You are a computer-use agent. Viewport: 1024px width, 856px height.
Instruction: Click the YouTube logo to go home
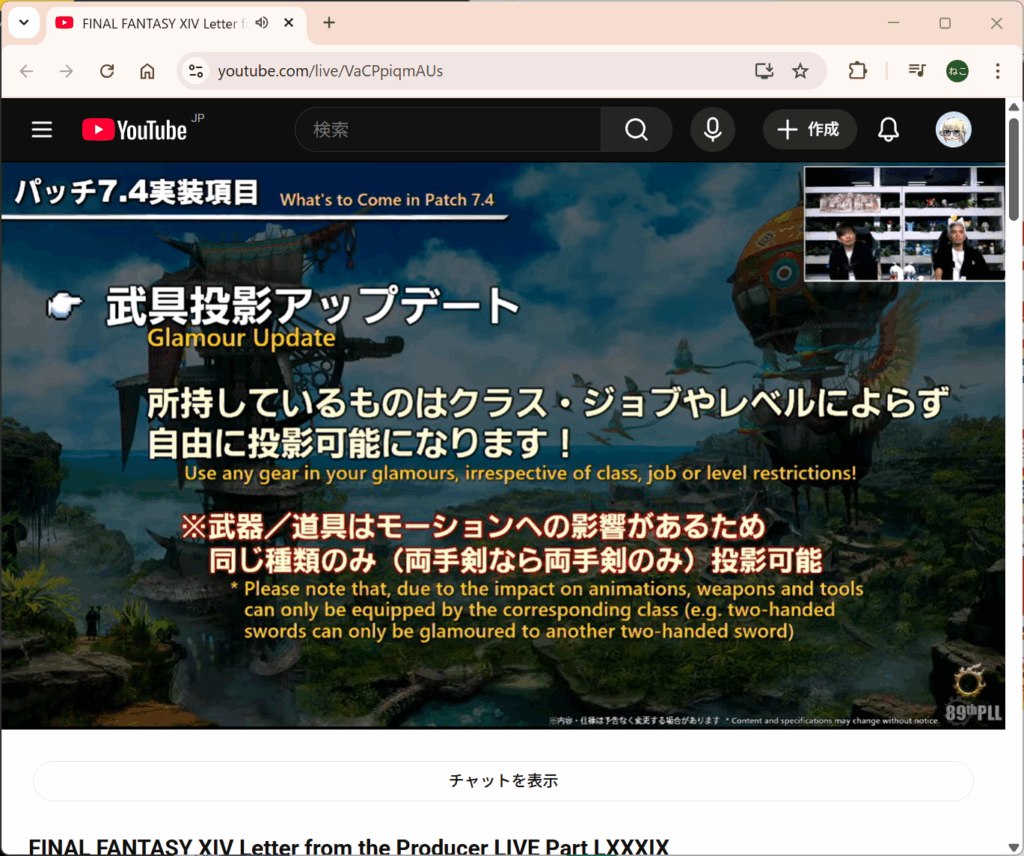[x=134, y=130]
